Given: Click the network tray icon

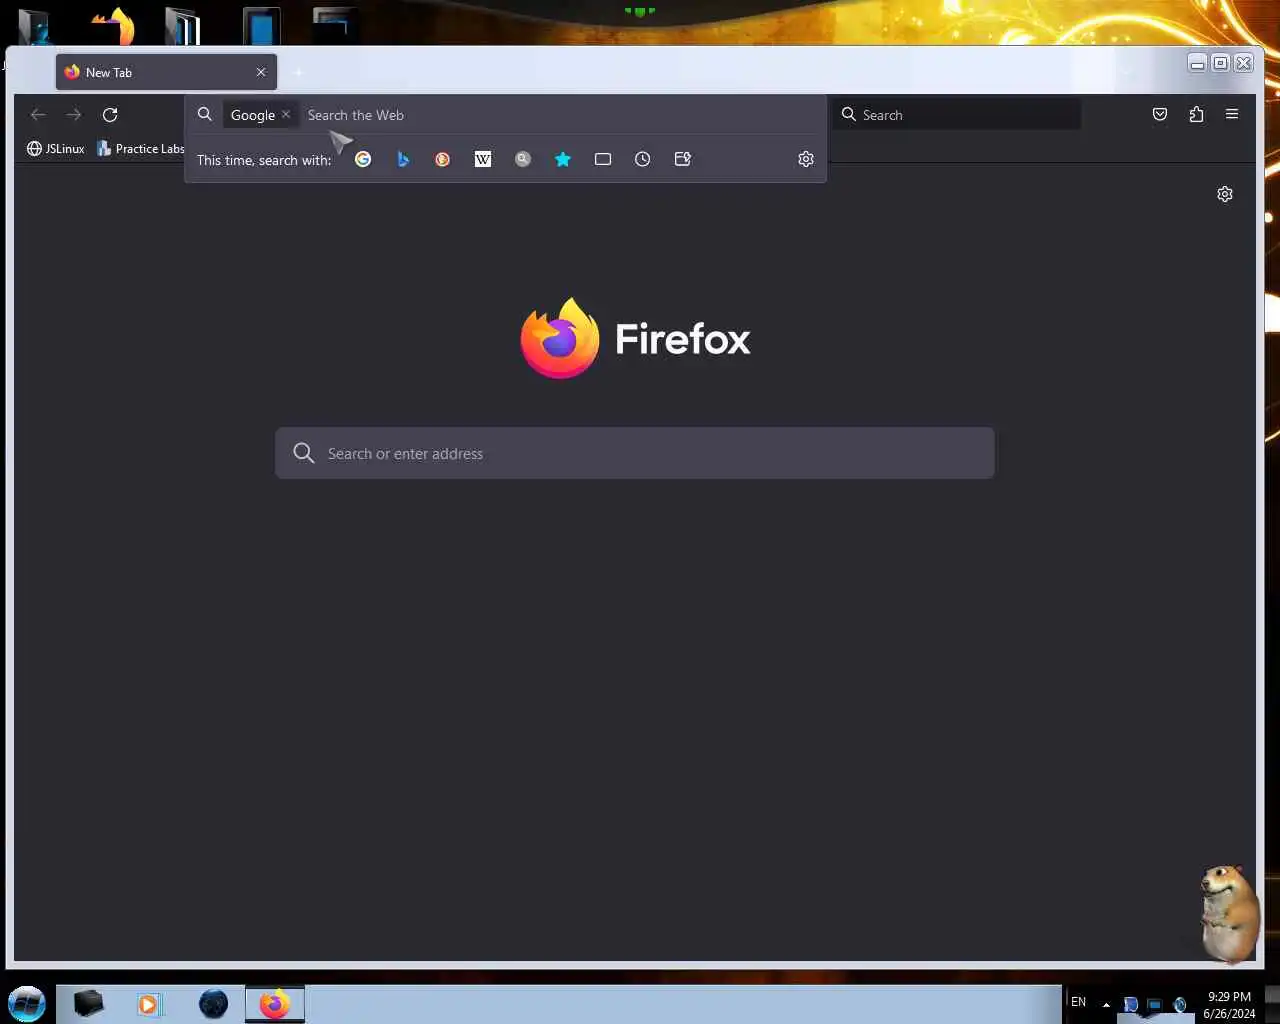Looking at the screenshot, I should [x=1155, y=1005].
